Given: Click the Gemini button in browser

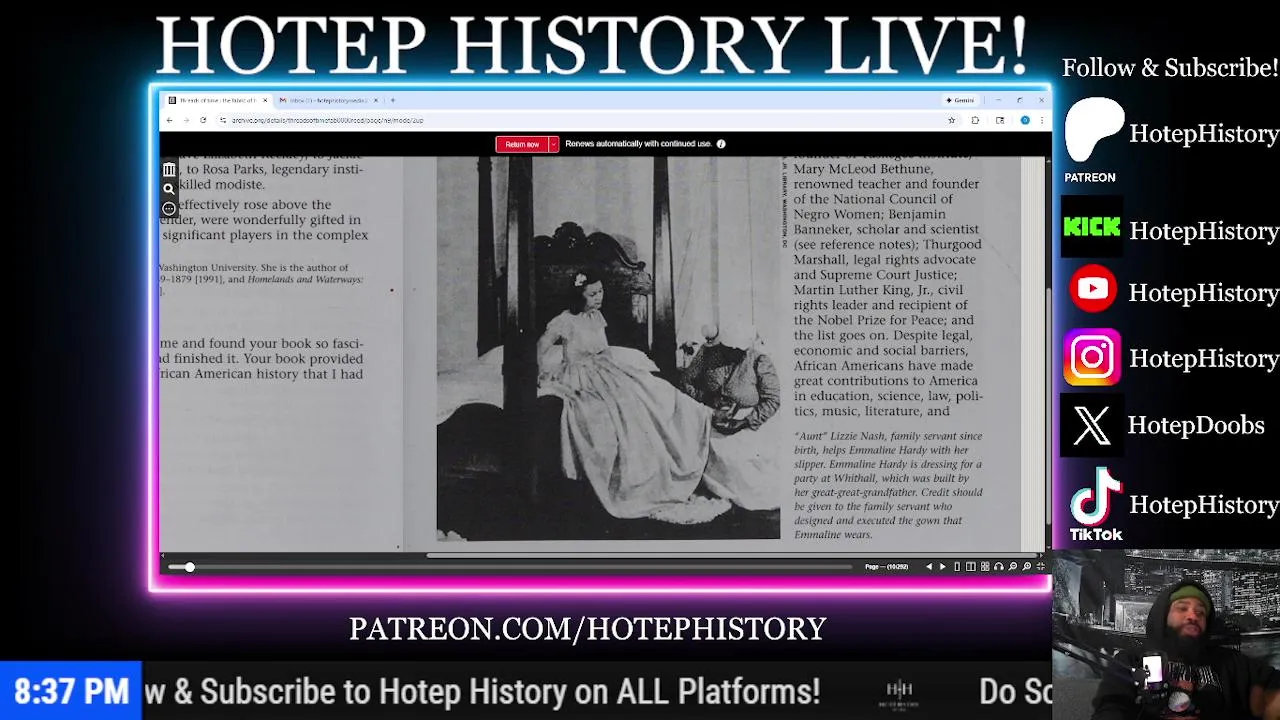Looking at the screenshot, I should pos(960,100).
